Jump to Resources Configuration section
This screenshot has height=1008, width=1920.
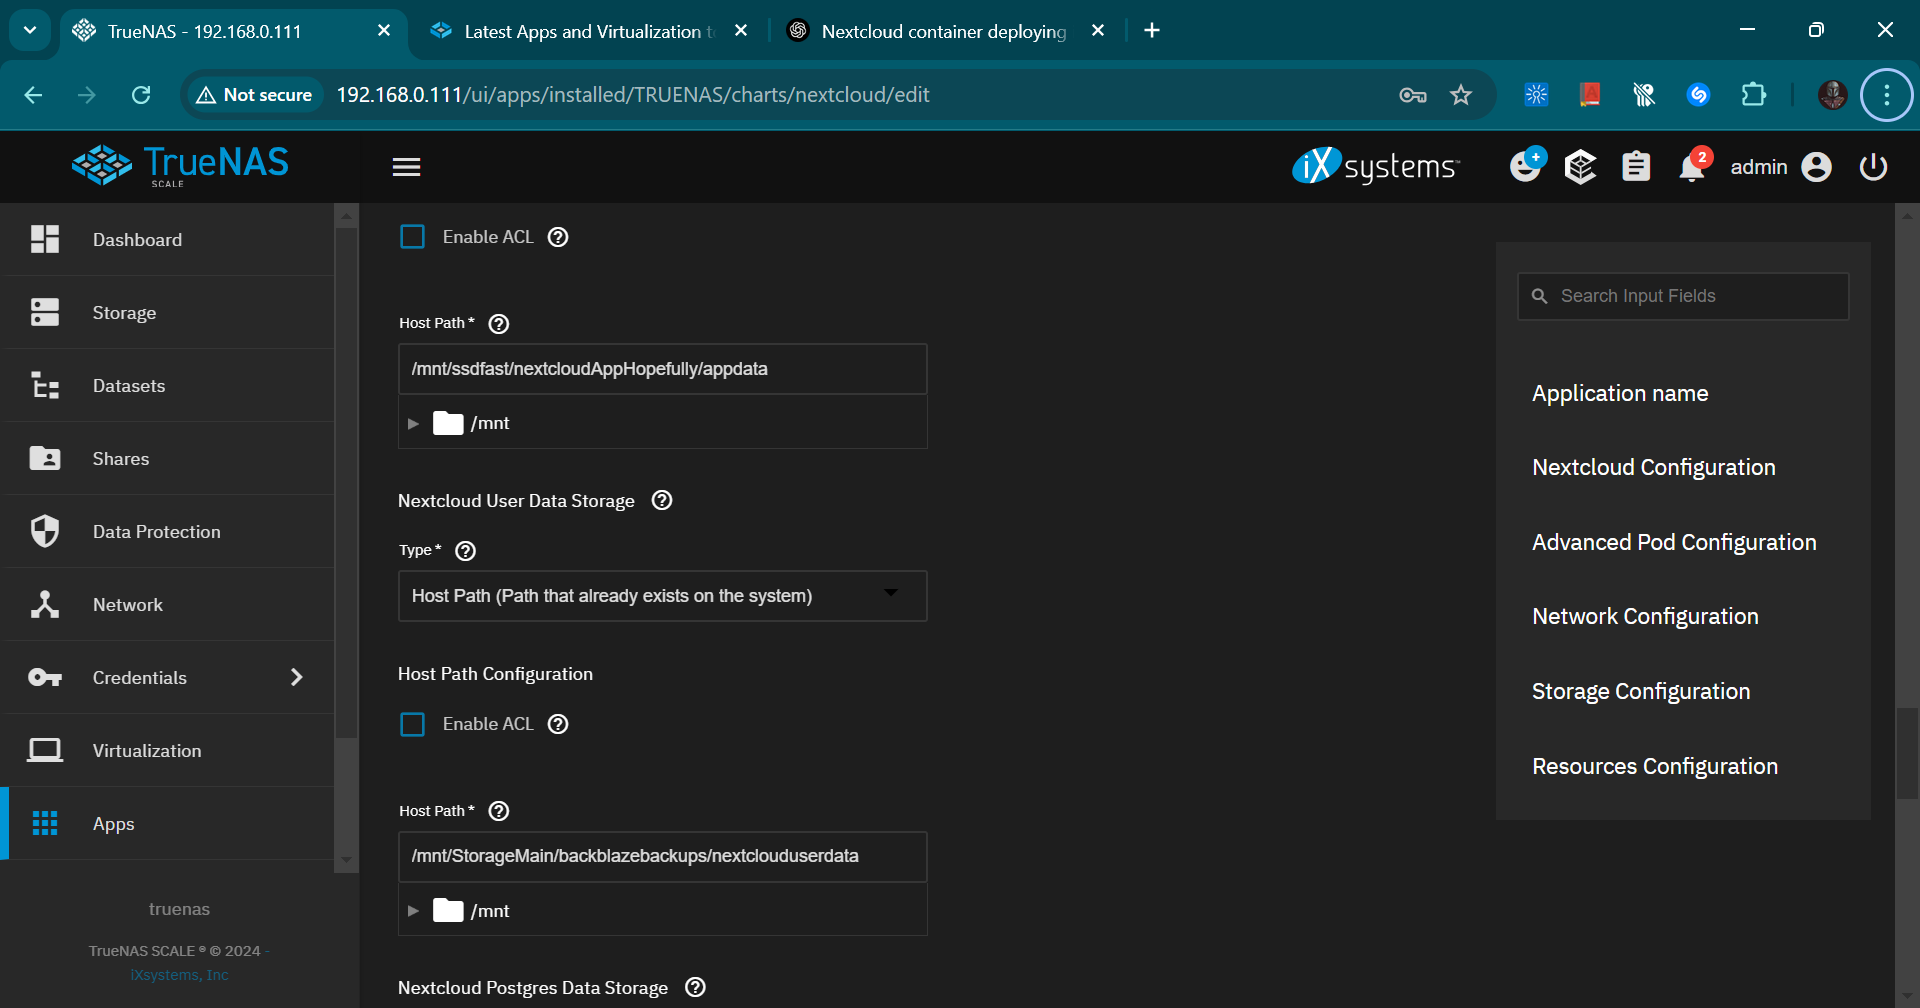pos(1655,766)
